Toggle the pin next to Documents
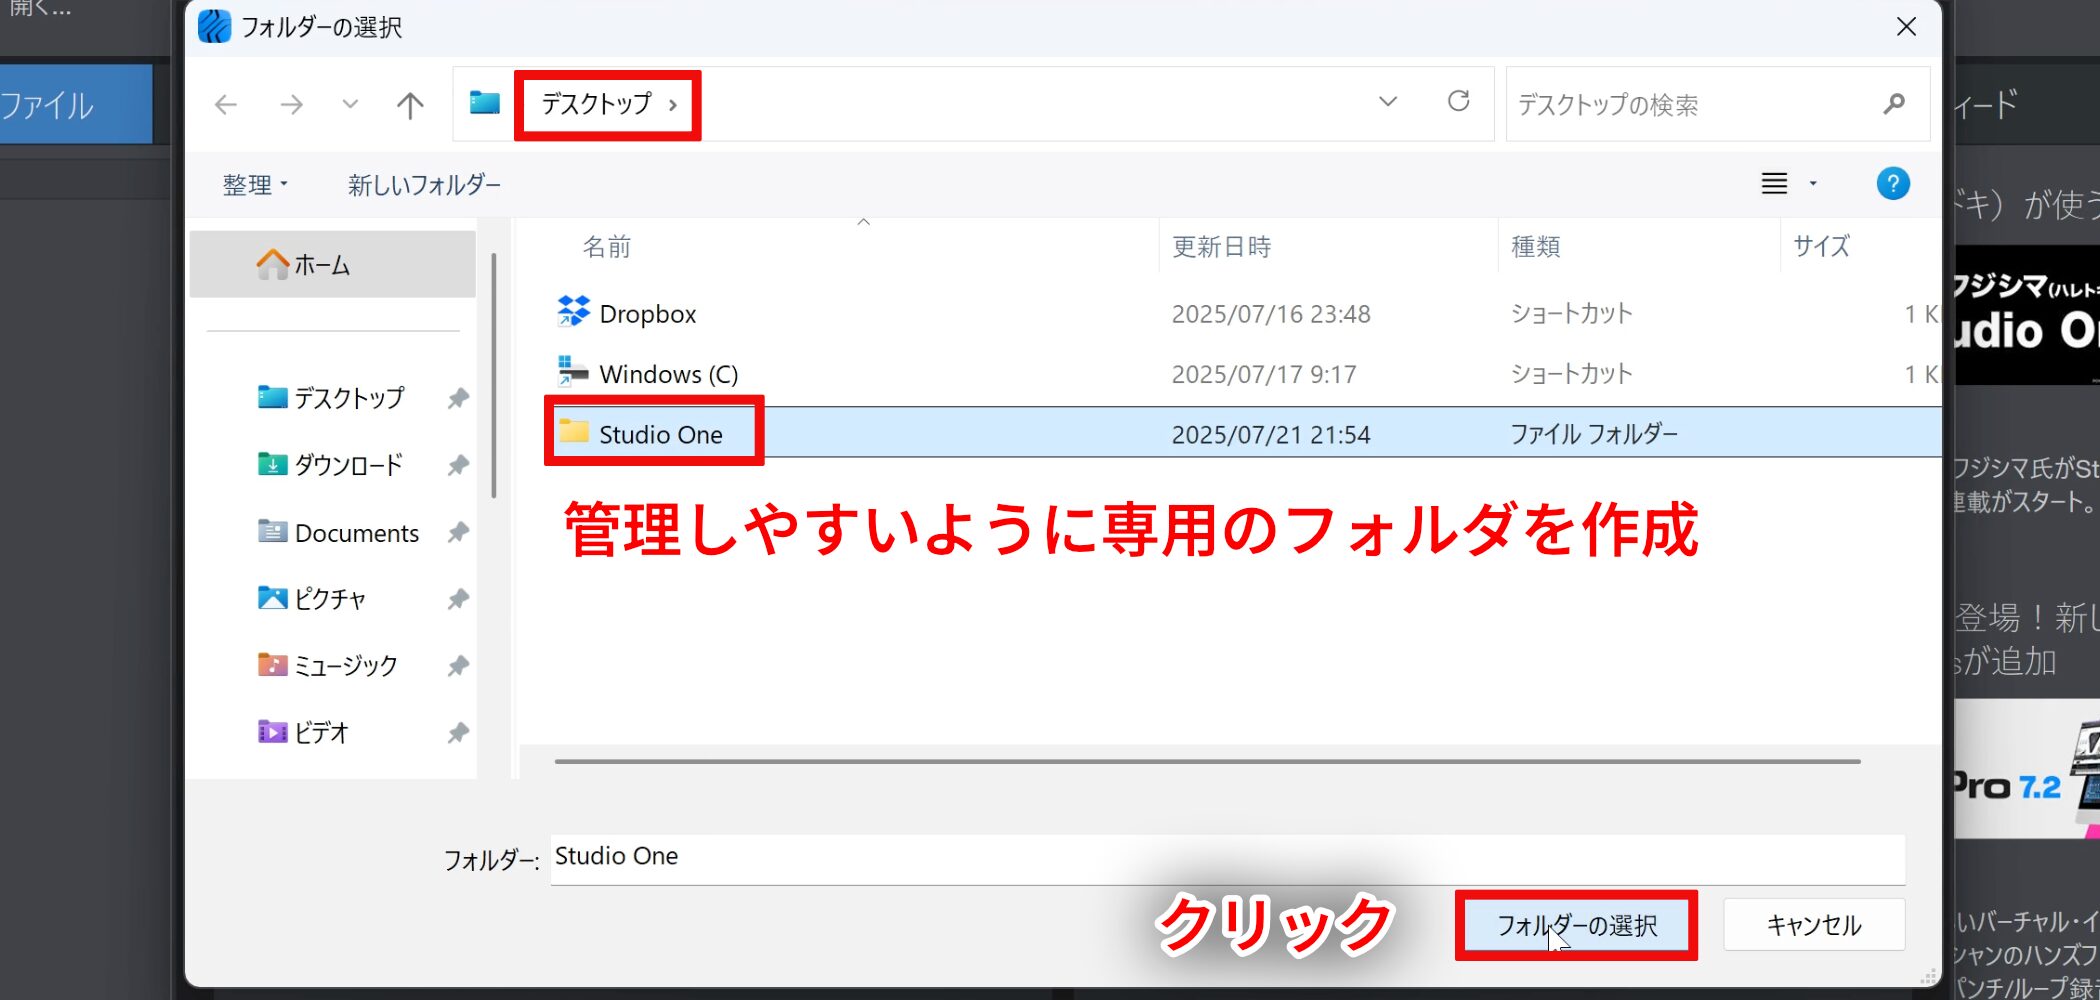Screen dimensions: 2100x1000 (458, 533)
